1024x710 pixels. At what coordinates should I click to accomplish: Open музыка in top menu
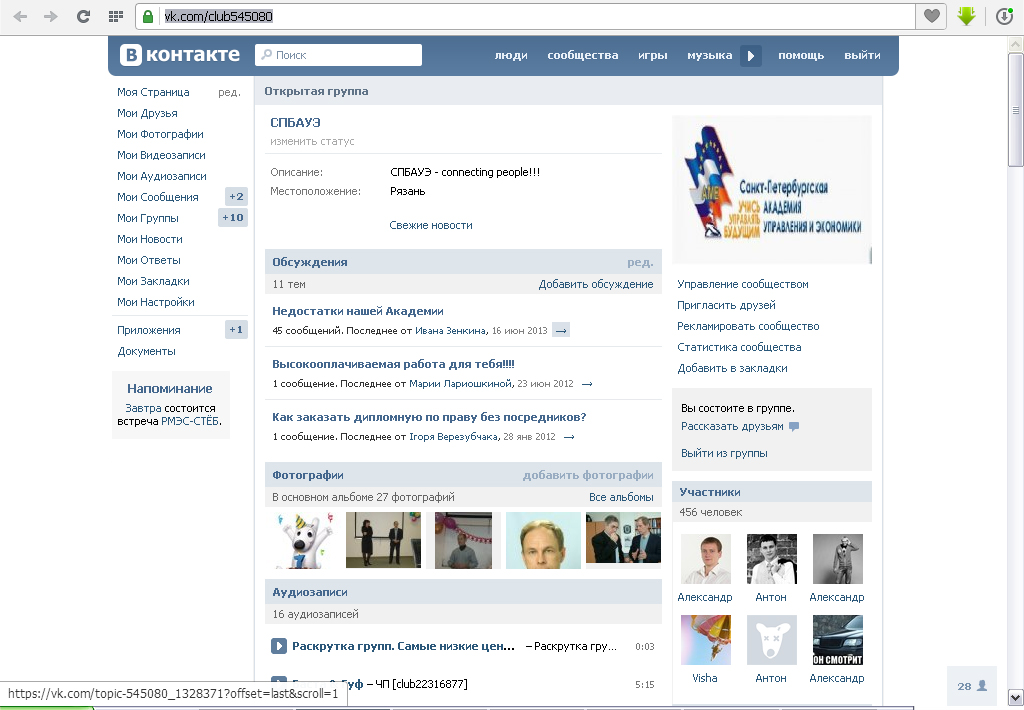coord(709,56)
